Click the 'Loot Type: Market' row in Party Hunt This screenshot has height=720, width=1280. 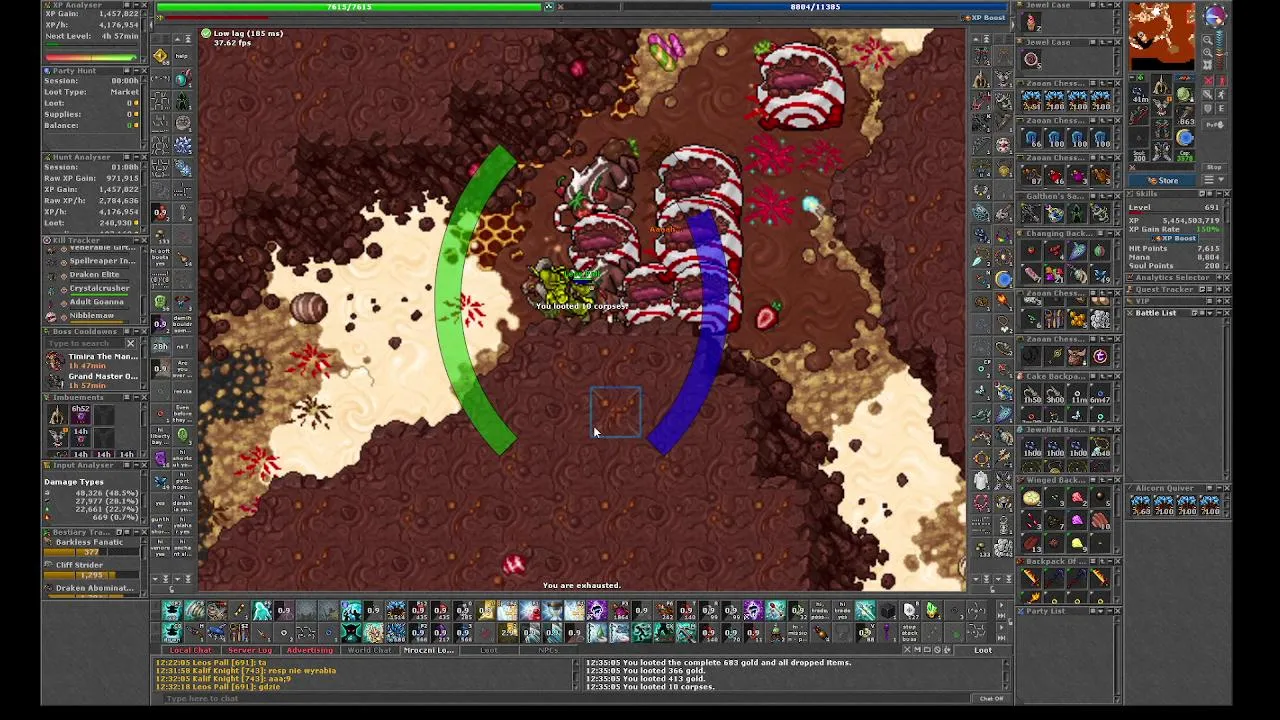click(x=92, y=92)
